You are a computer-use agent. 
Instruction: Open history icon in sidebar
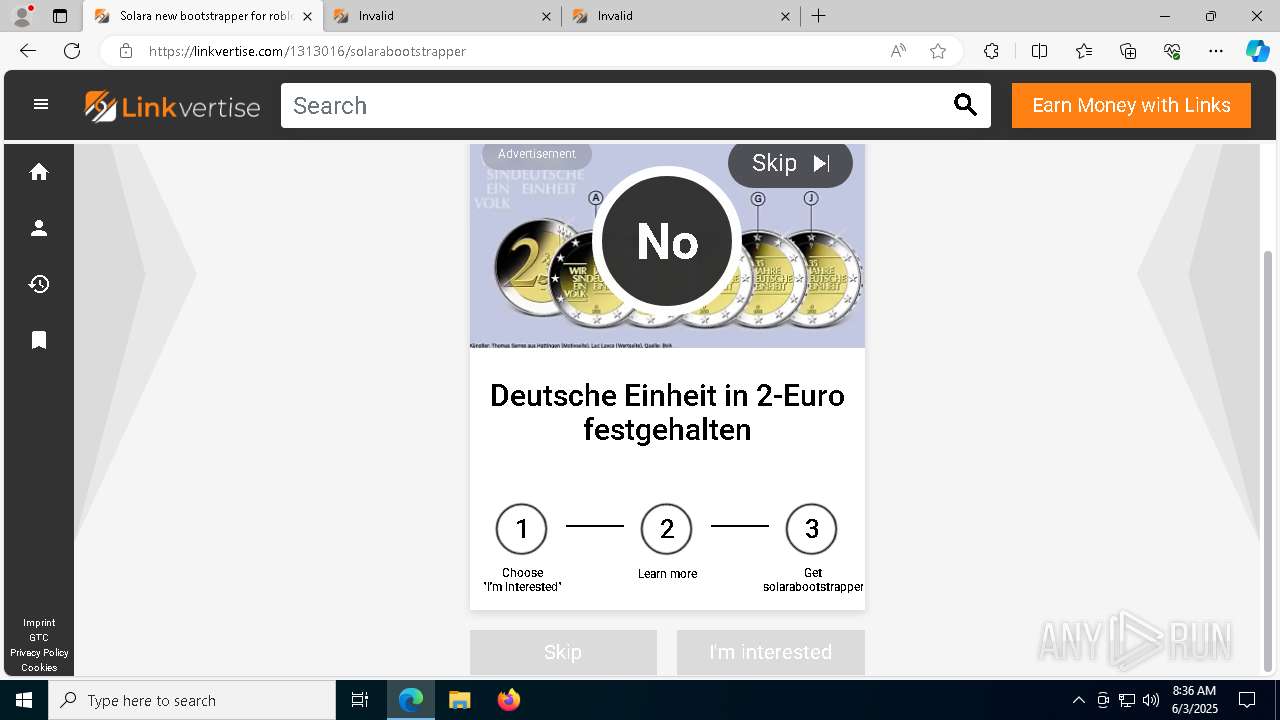[39, 284]
